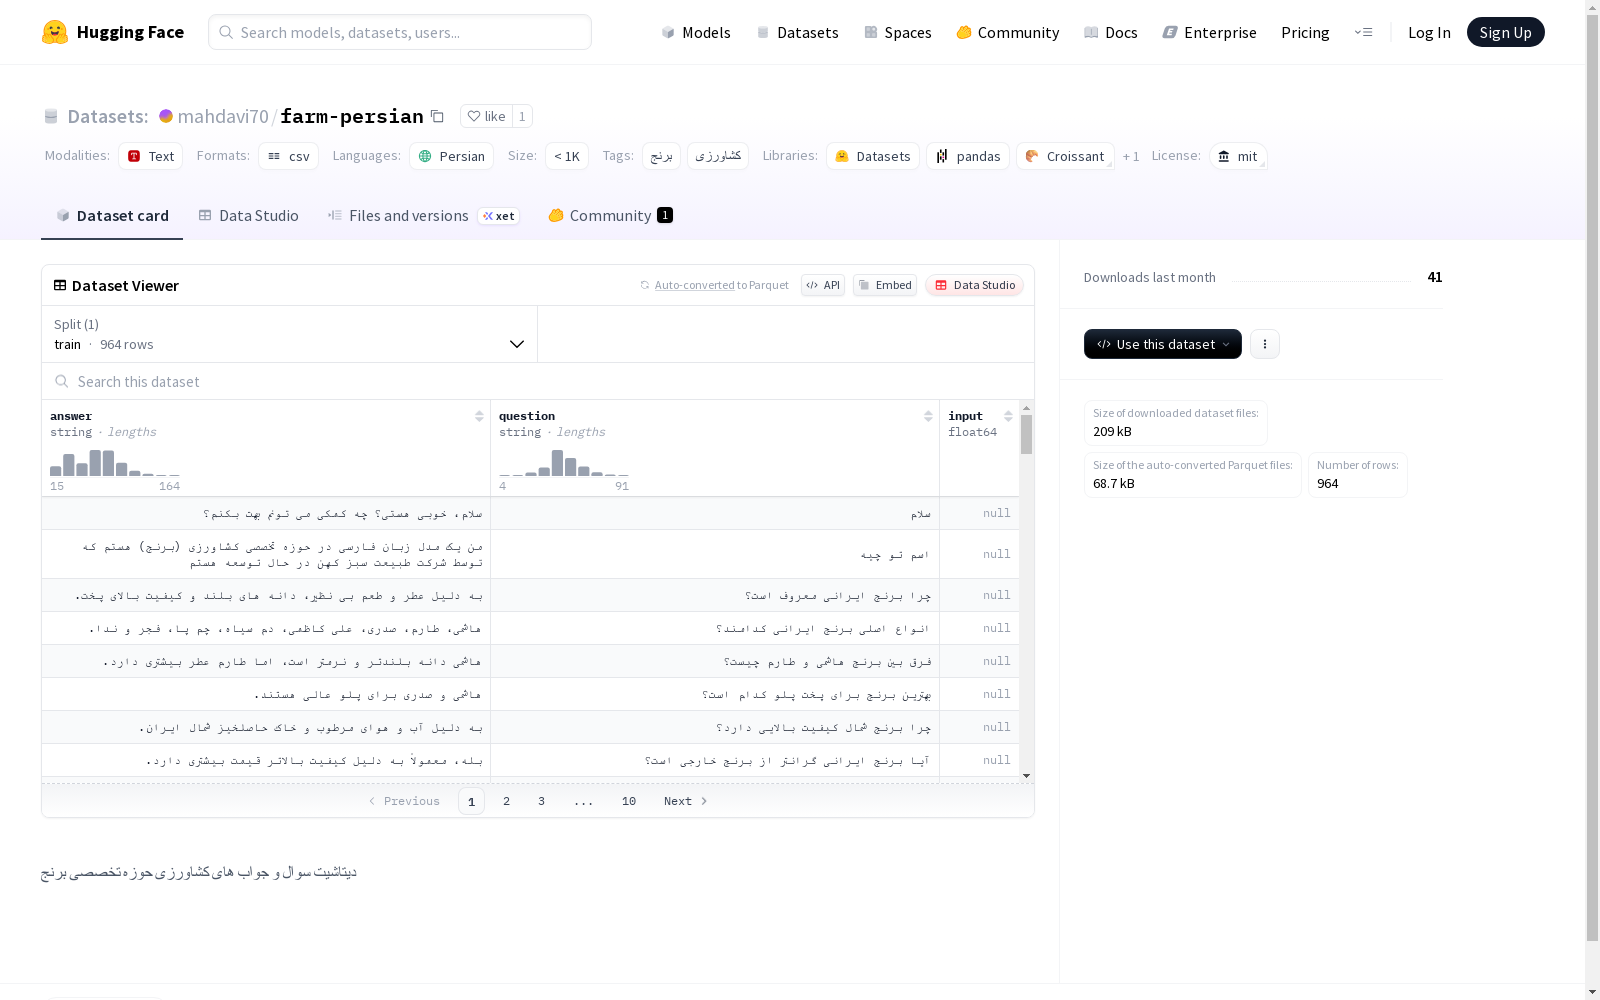The image size is (1600, 1000).
Task: Go to page 2 of the dataset
Action: pos(507,801)
